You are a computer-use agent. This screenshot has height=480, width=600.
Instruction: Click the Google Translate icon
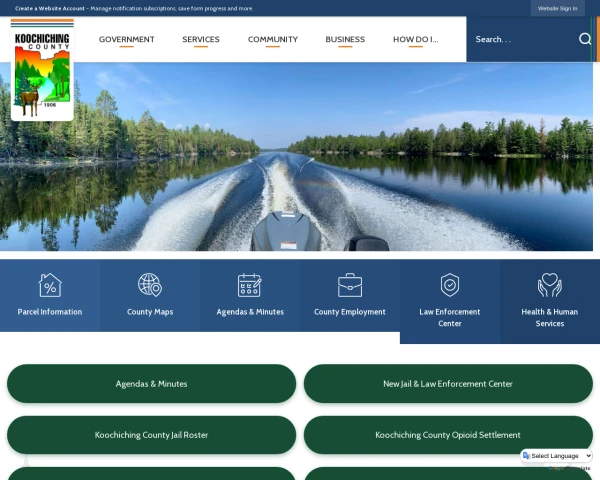pos(526,456)
